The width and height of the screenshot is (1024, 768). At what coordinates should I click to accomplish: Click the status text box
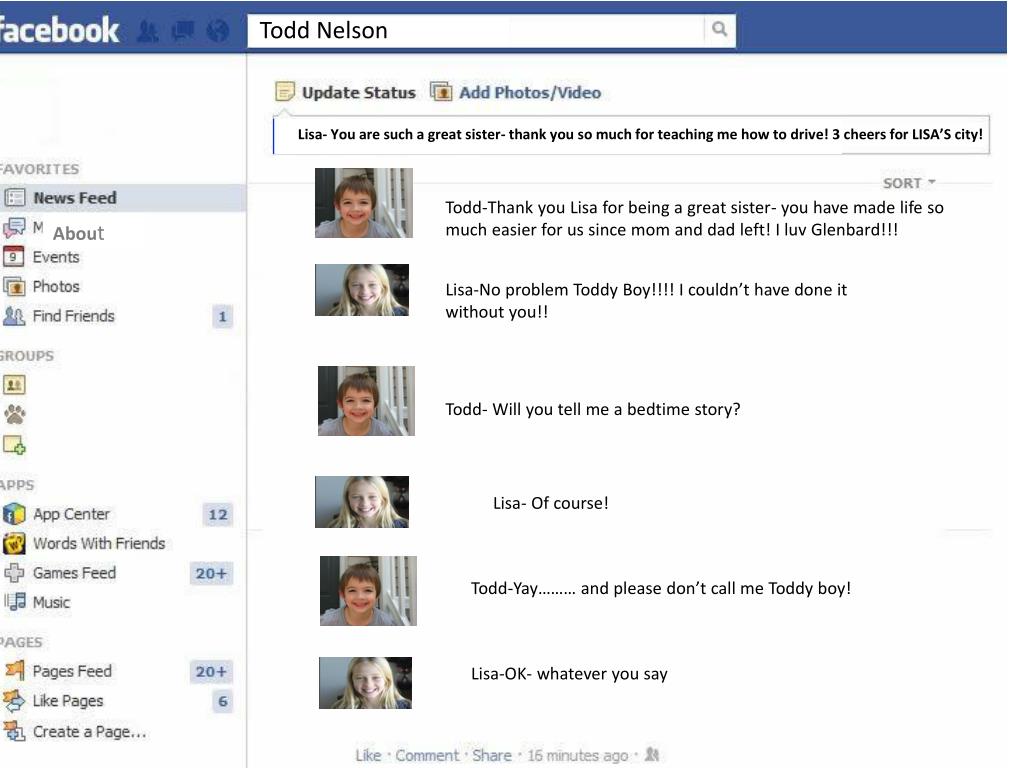click(x=631, y=135)
